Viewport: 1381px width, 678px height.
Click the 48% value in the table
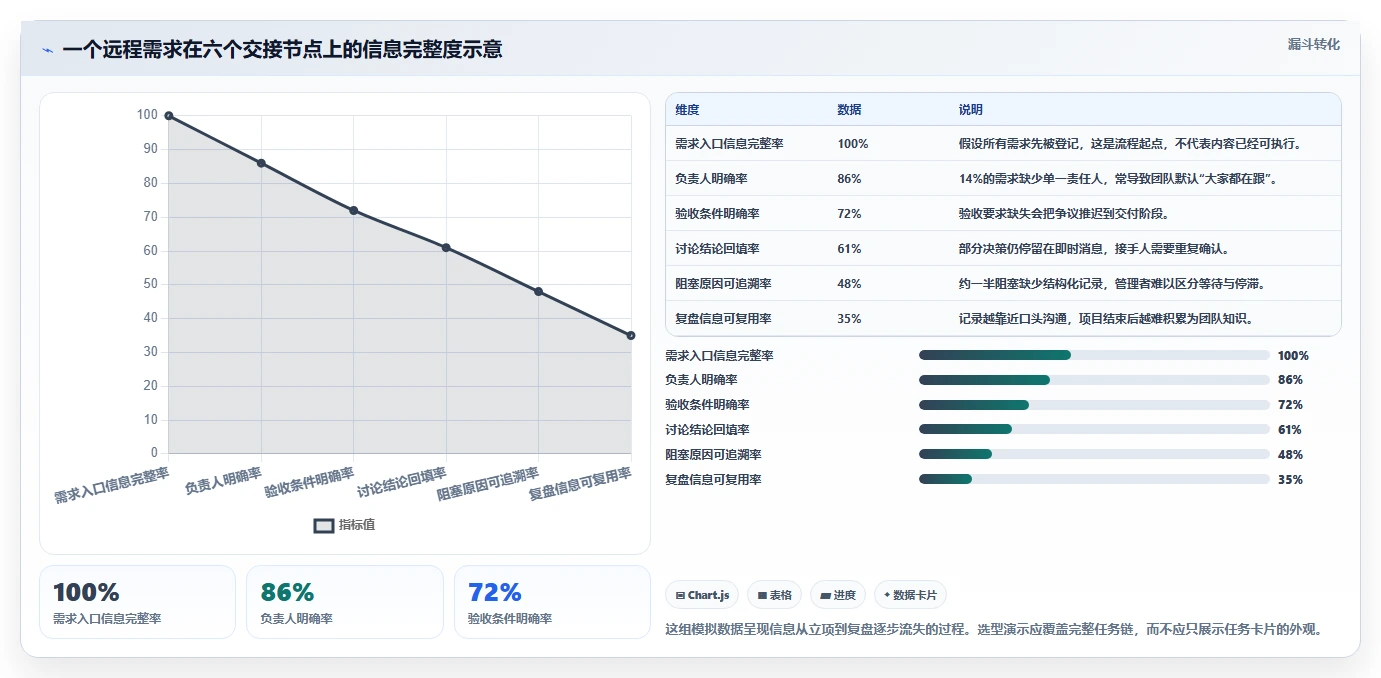[x=849, y=284]
